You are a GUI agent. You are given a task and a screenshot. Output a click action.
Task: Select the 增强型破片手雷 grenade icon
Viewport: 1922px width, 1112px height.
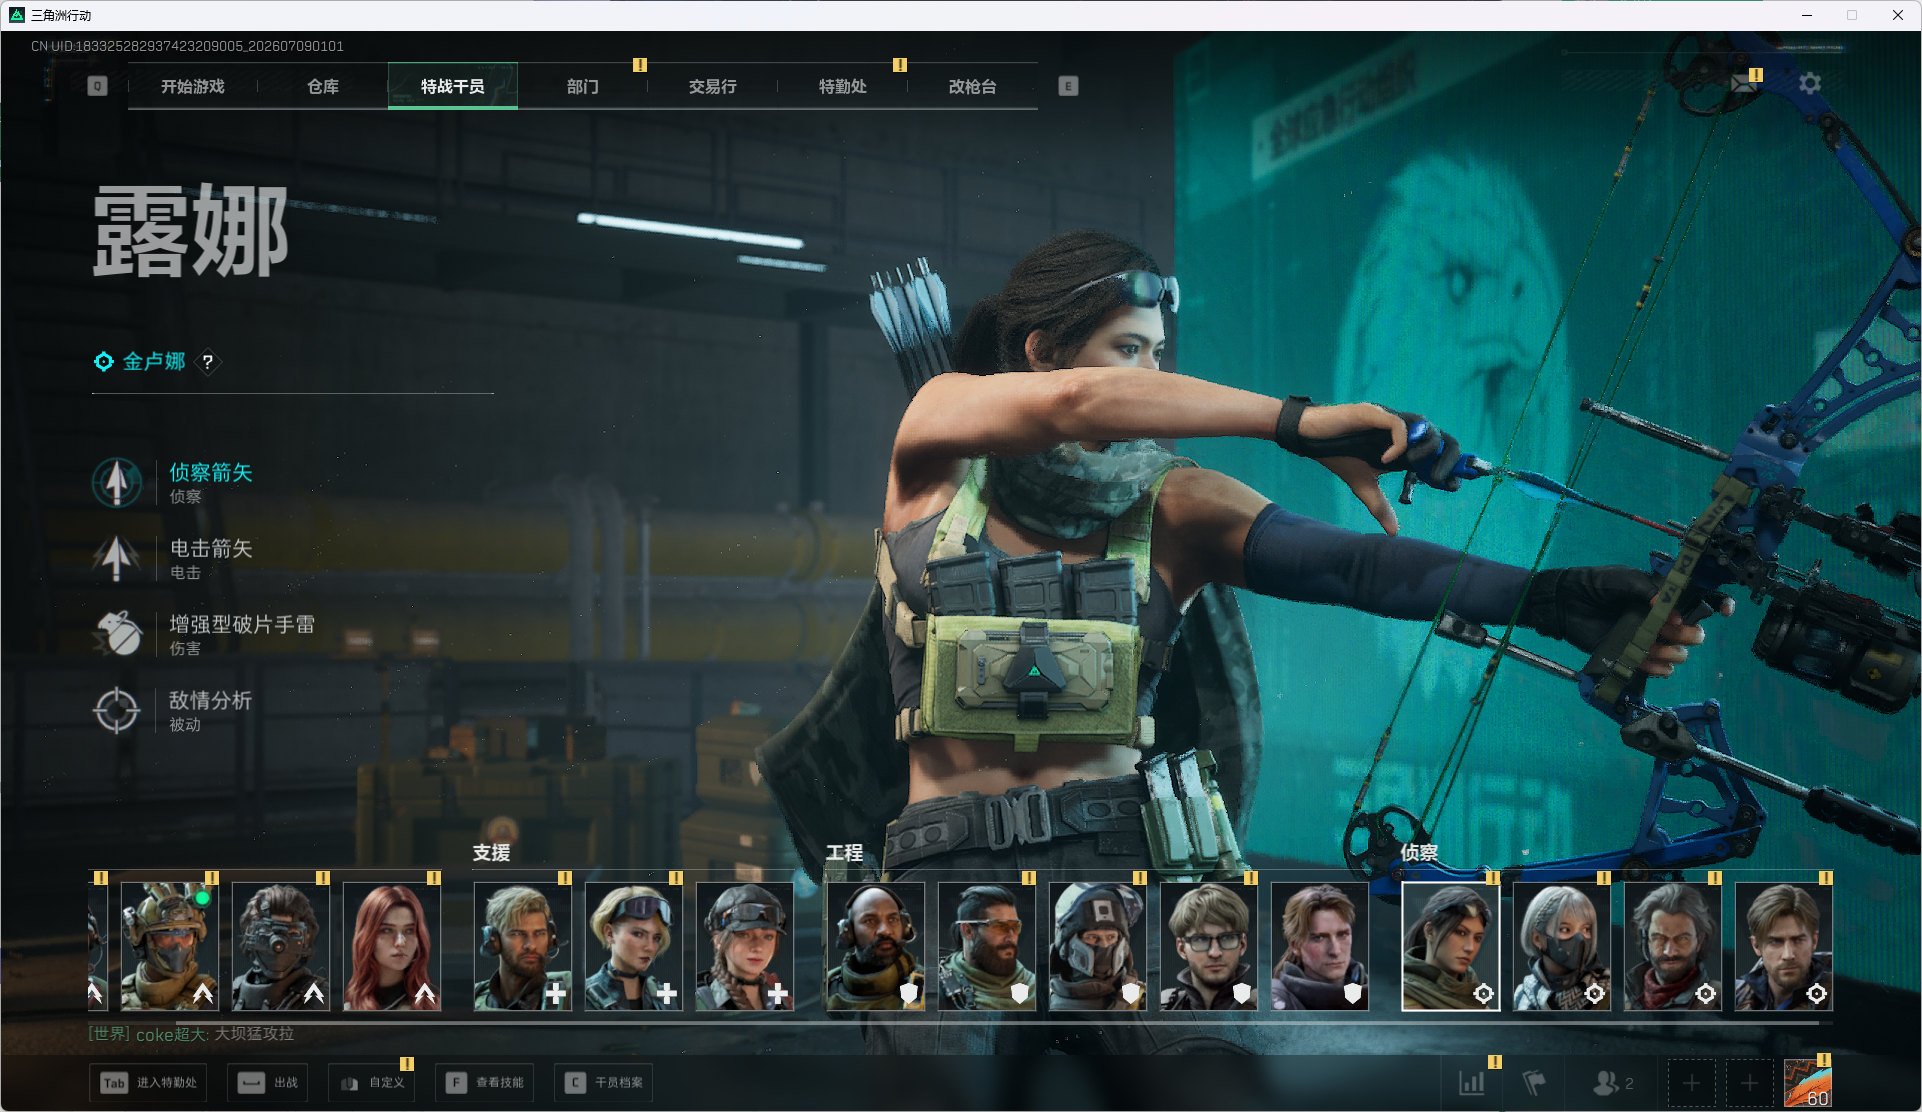117,634
